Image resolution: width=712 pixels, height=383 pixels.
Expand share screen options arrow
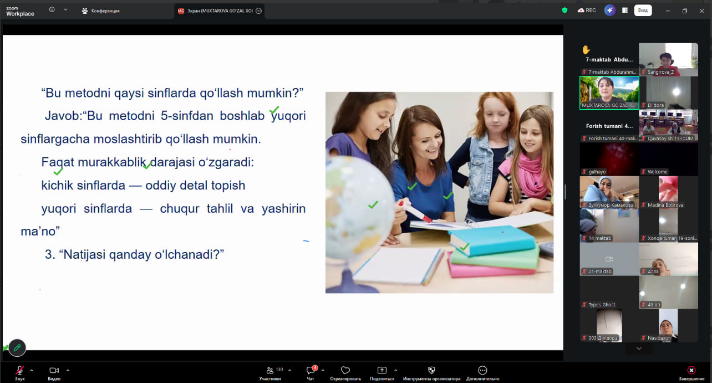pyautogui.click(x=396, y=370)
